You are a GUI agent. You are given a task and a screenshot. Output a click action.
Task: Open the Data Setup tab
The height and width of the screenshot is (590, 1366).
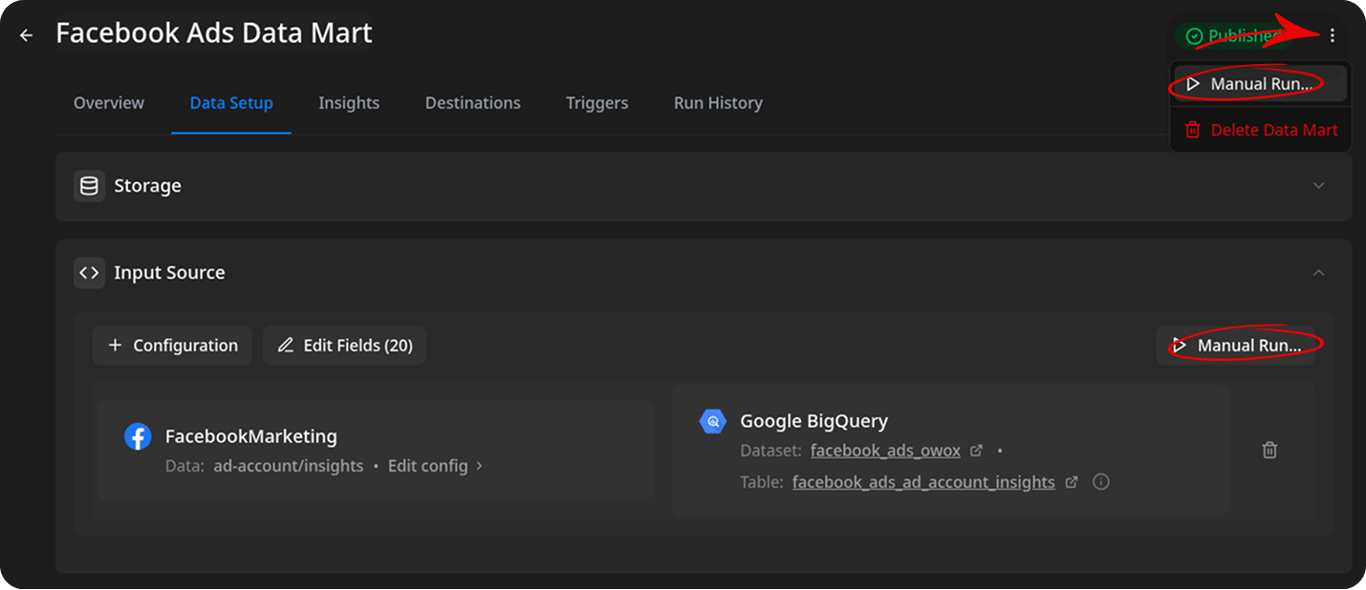pyautogui.click(x=231, y=103)
